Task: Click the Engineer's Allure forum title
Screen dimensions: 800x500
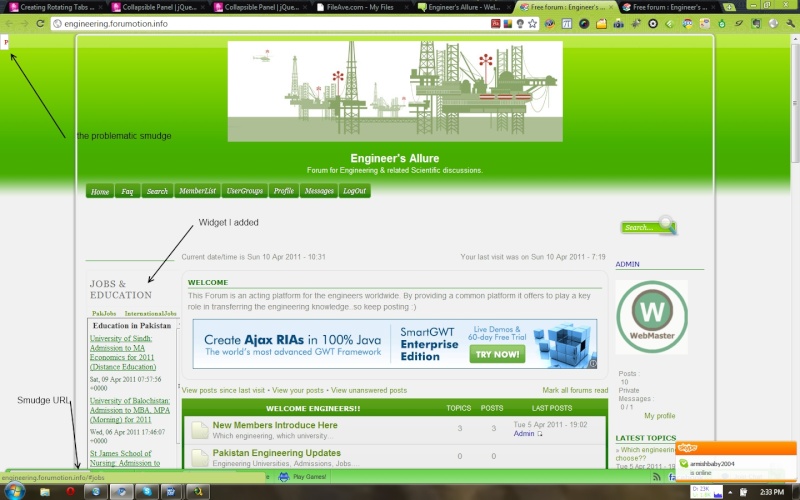Action: pos(395,158)
